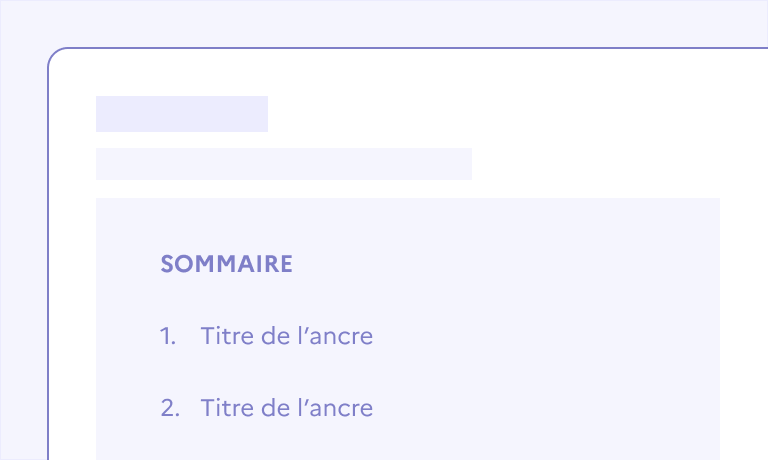Screen dimensions: 768x460
Task: Click the number "1." list marker
Action: [168, 336]
